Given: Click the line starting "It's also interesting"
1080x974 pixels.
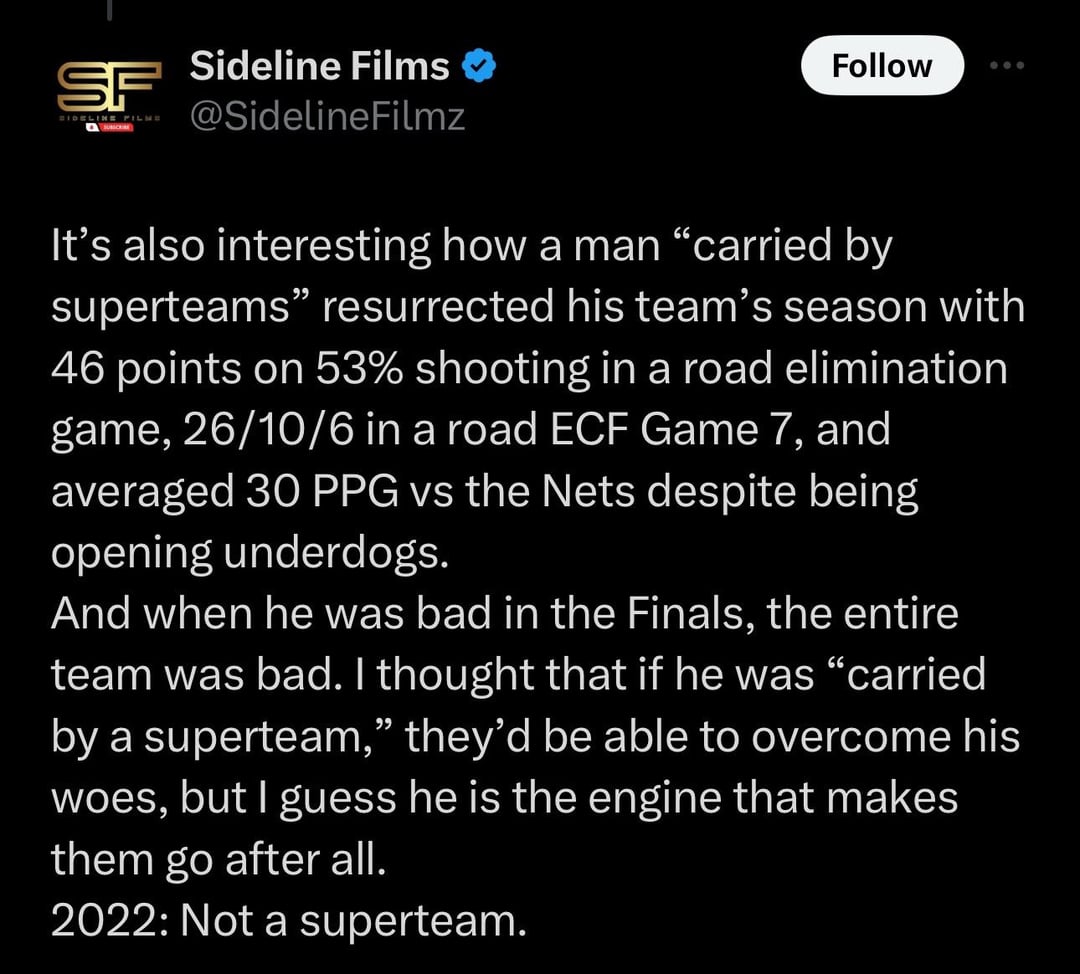Looking at the screenshot, I should click(470, 247).
